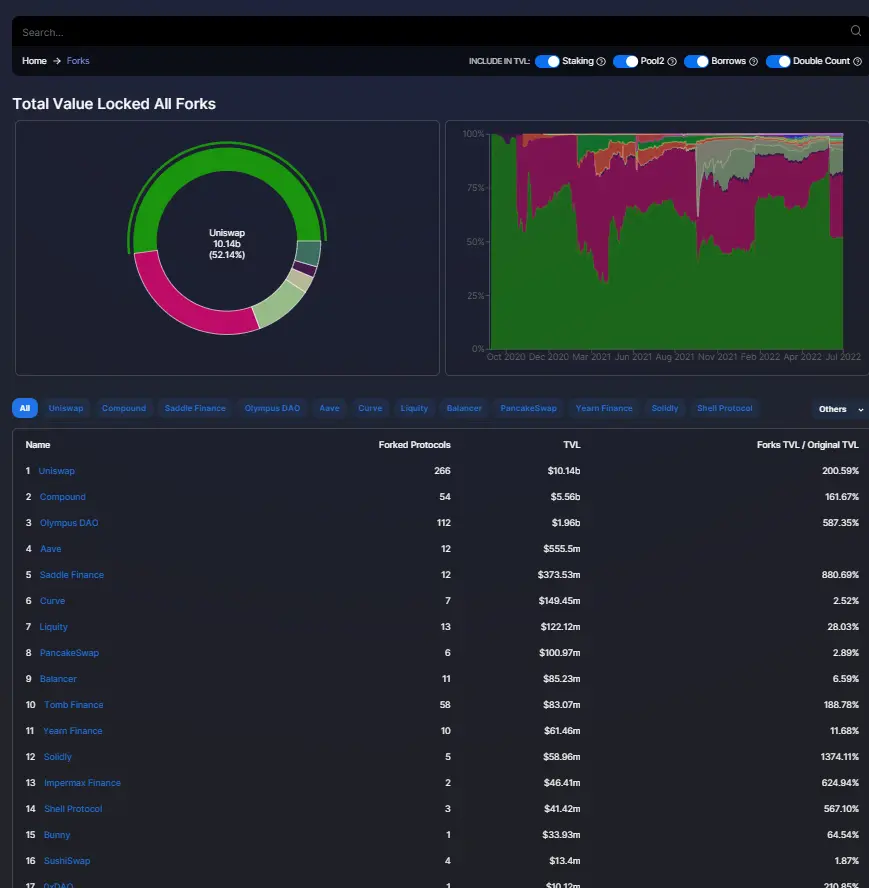
Task: Select the Yearn Finance filter tab
Action: point(604,408)
